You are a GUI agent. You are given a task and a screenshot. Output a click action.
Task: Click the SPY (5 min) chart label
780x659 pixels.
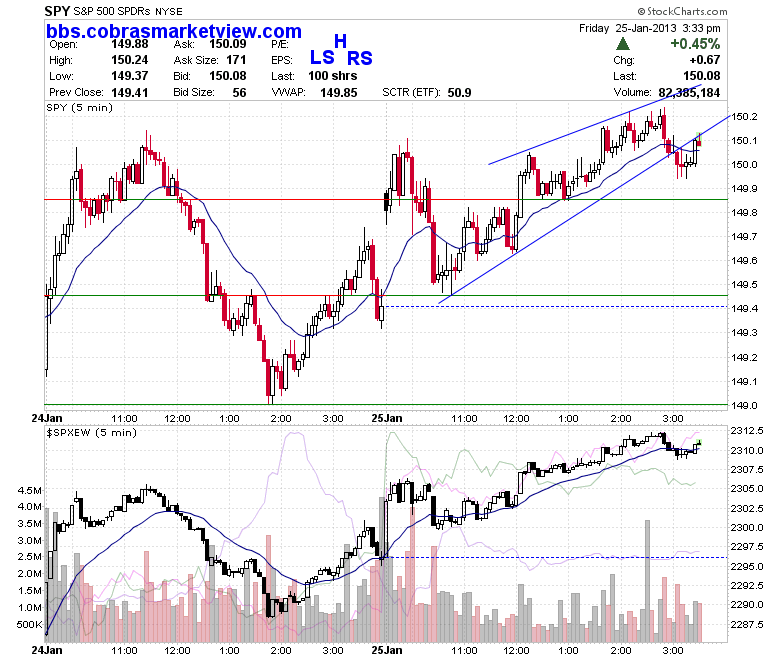coord(80,107)
